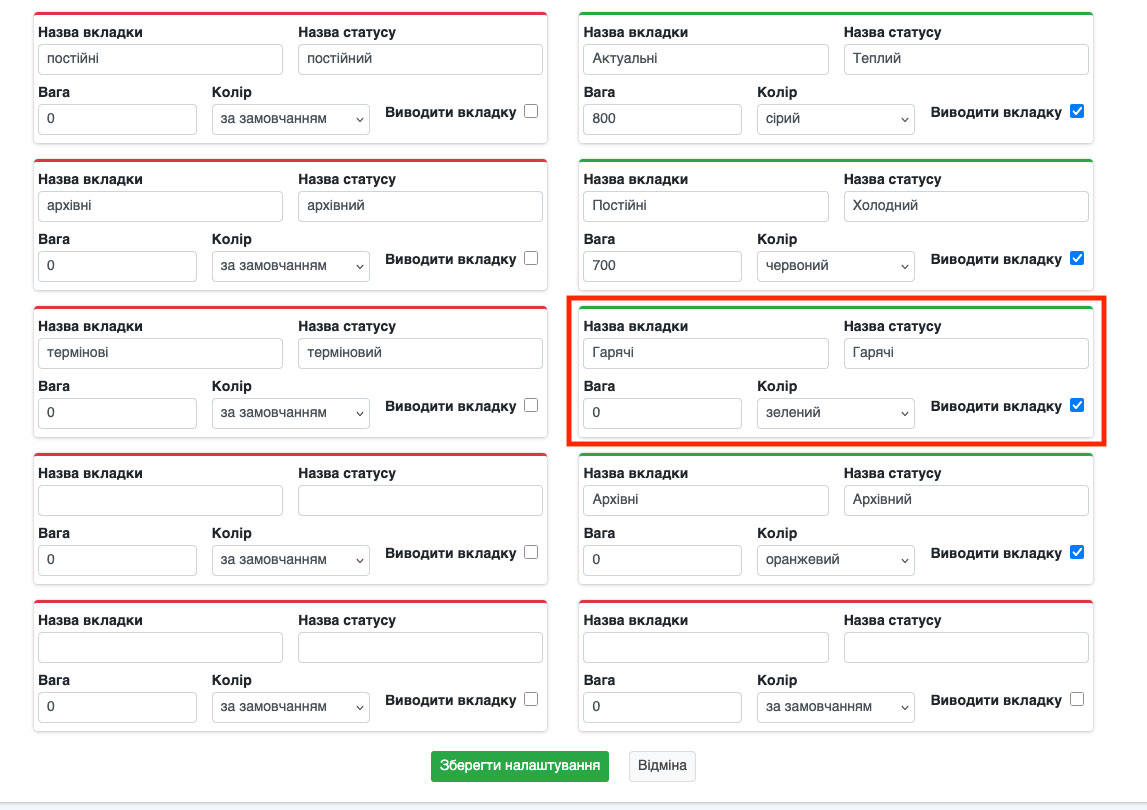This screenshot has width=1147, height=810.
Task: Click the weight field containing 800
Action: tap(662, 119)
